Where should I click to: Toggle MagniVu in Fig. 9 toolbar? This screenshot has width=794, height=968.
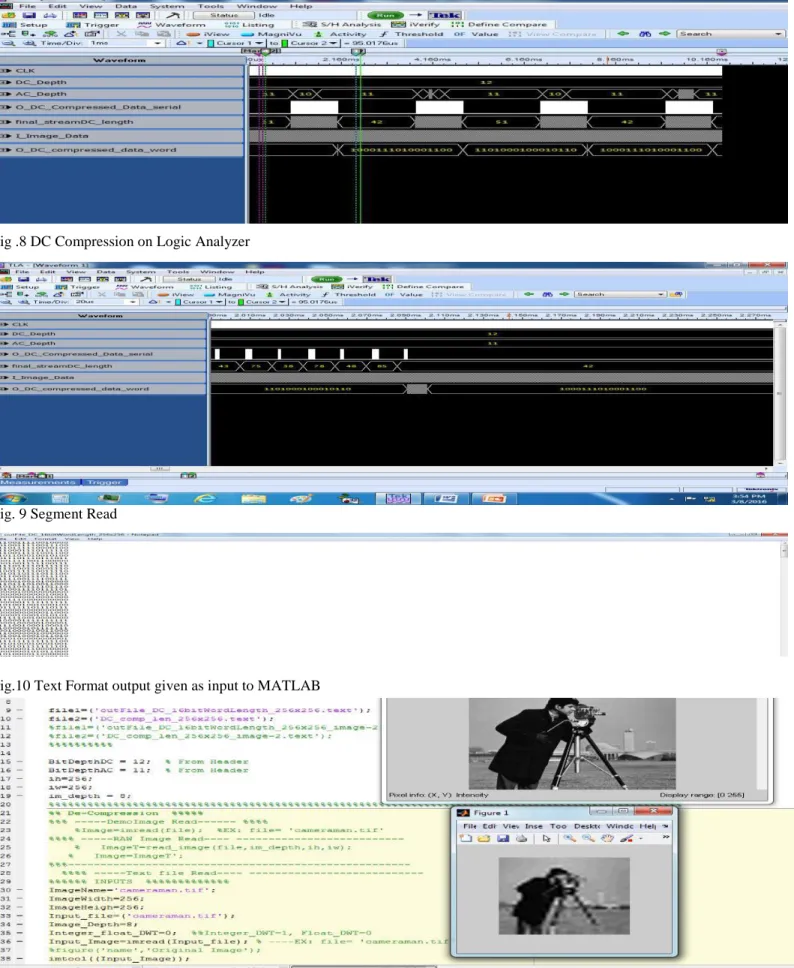pyautogui.click(x=230, y=294)
